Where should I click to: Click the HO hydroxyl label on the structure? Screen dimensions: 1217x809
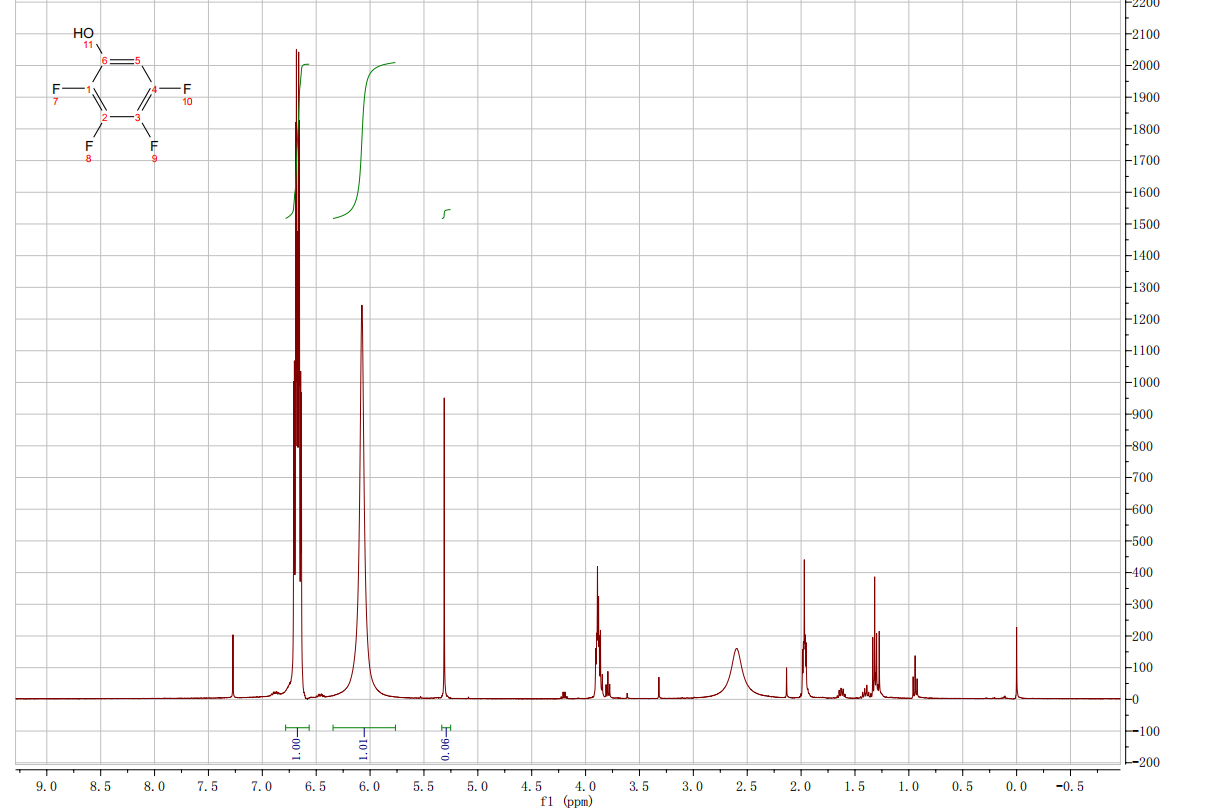click(x=83, y=33)
